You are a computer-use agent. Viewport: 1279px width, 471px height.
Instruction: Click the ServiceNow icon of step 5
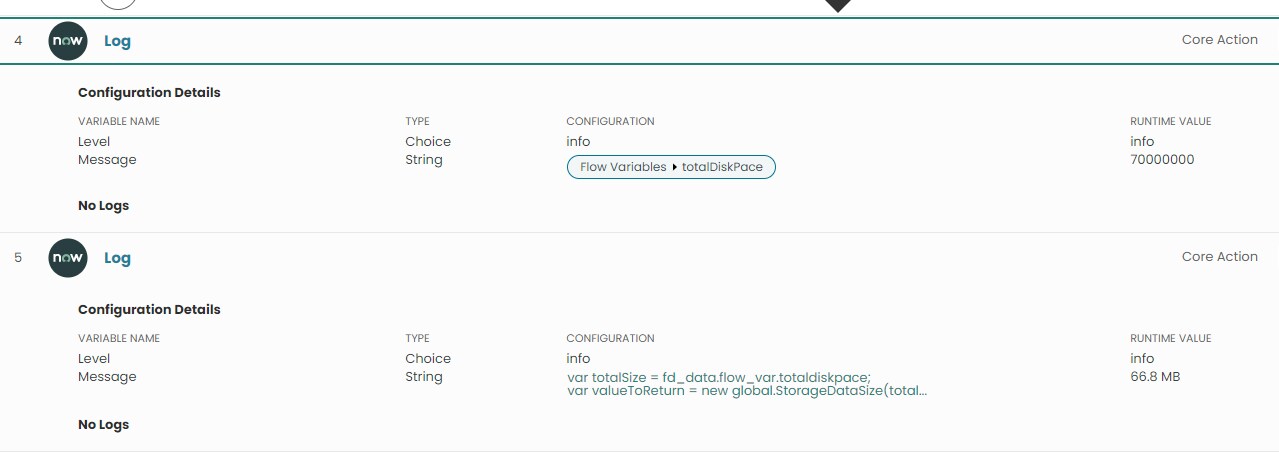(68, 258)
